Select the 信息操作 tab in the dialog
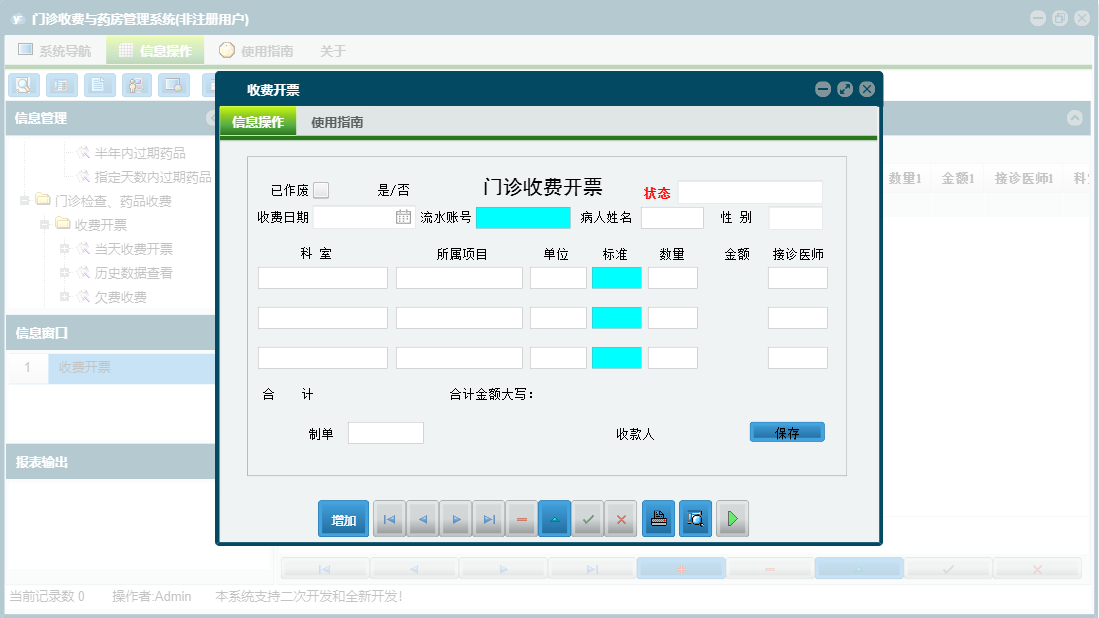 click(x=258, y=123)
